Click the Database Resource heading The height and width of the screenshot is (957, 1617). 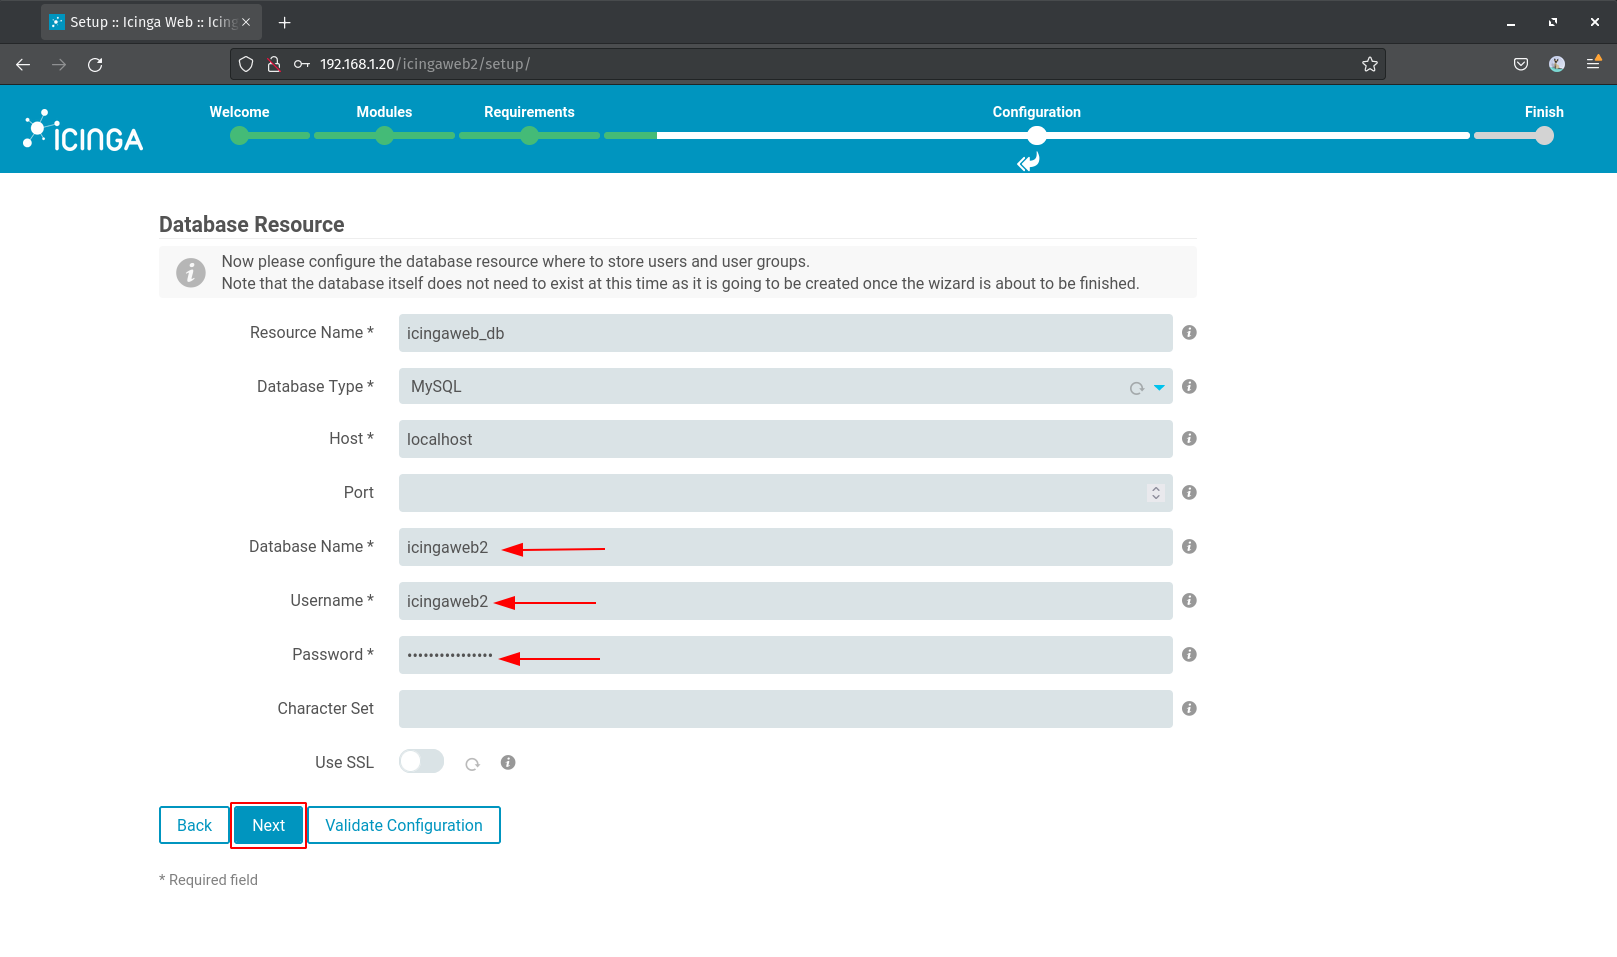[252, 224]
